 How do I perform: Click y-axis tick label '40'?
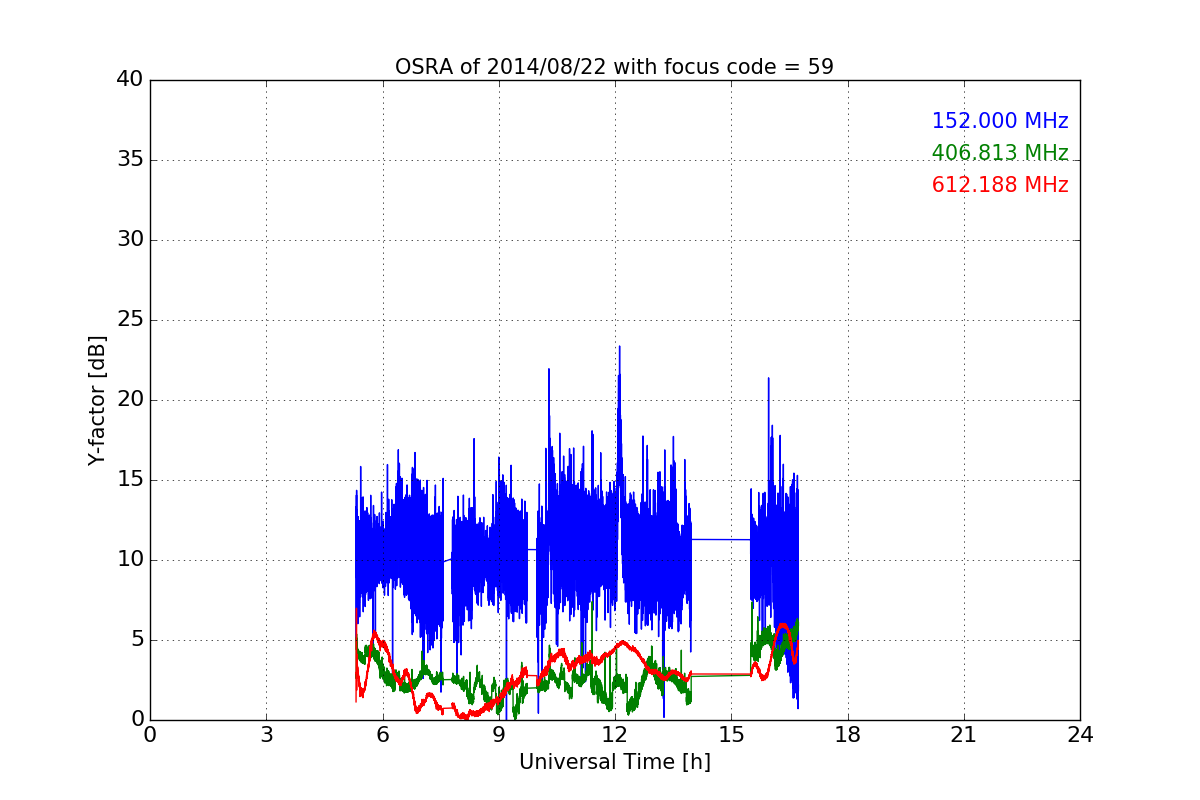(x=130, y=80)
